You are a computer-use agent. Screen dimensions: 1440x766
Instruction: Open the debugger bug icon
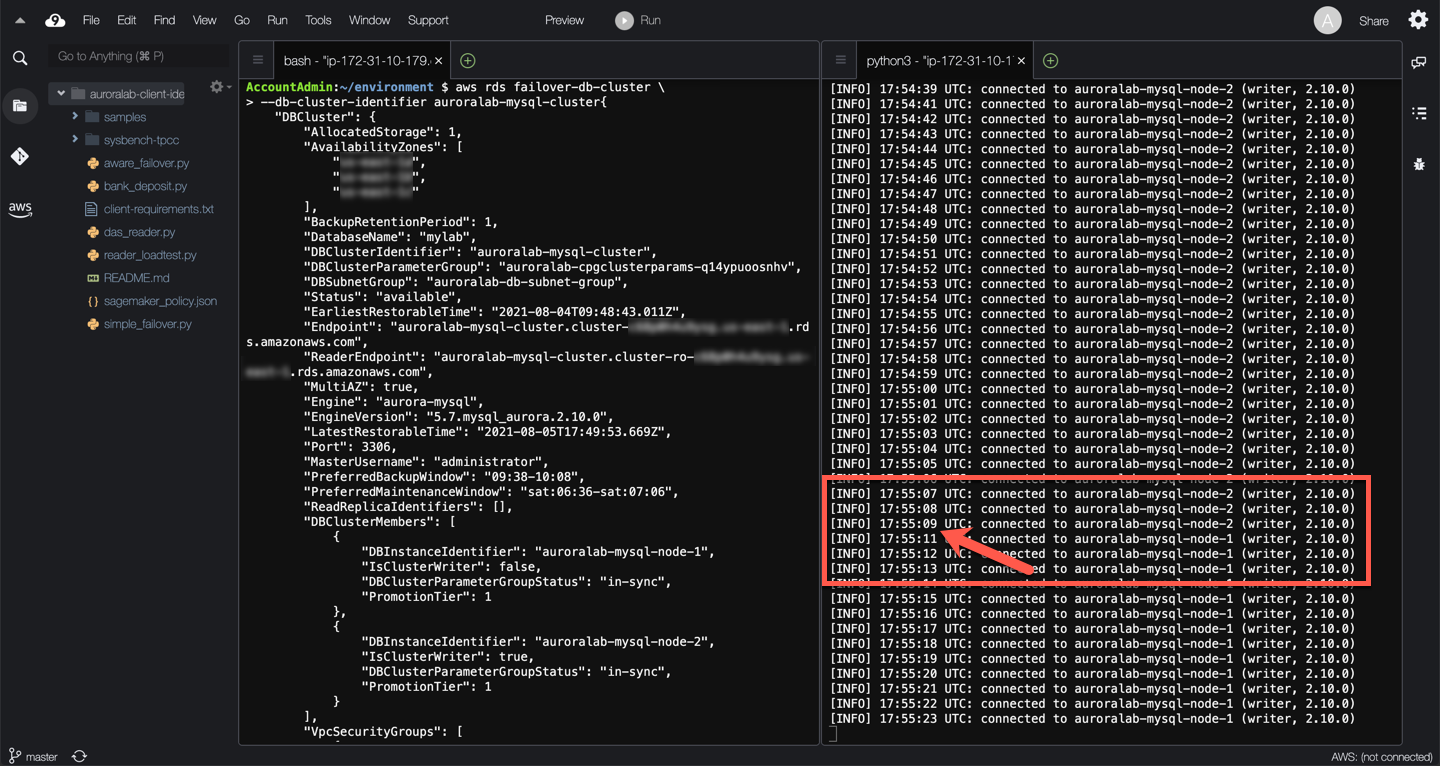pyautogui.click(x=1419, y=163)
